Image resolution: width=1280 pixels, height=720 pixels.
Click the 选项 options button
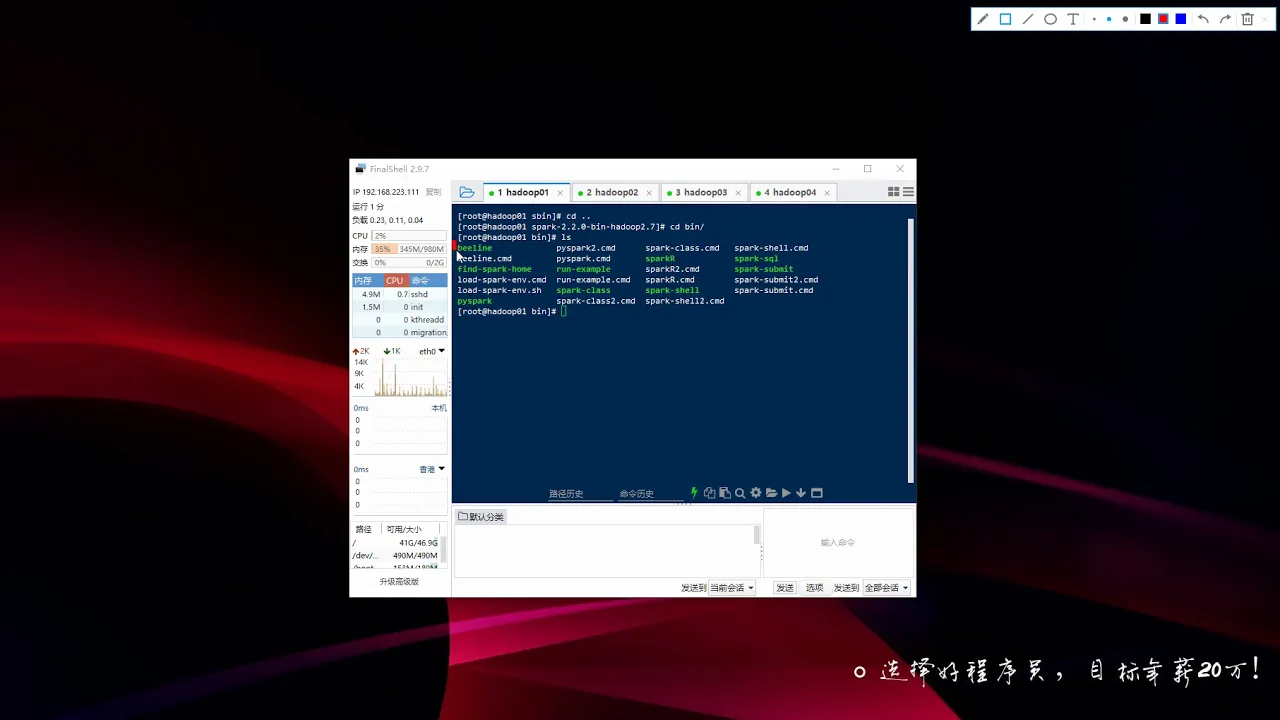point(815,588)
